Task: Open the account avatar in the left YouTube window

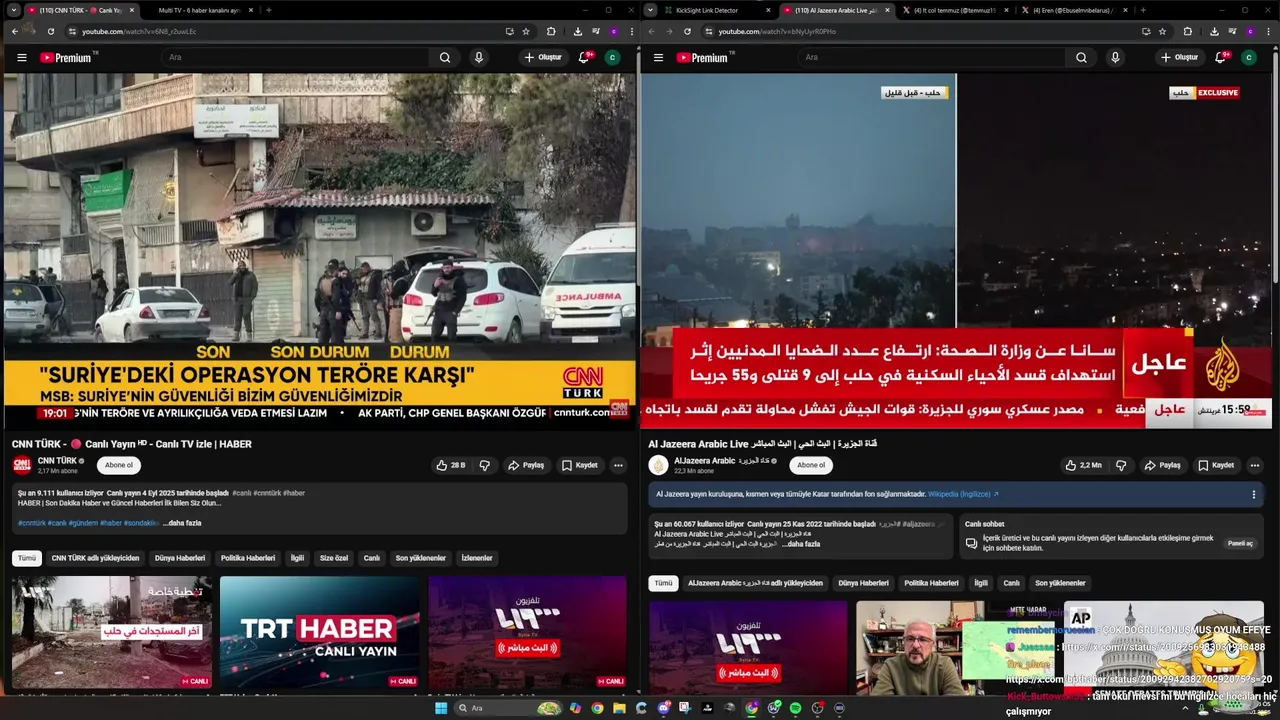Action: [612, 58]
